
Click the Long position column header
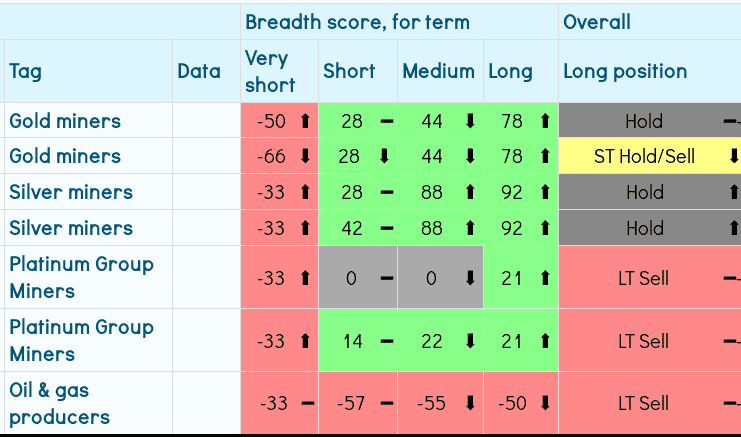pyautogui.click(x=625, y=71)
